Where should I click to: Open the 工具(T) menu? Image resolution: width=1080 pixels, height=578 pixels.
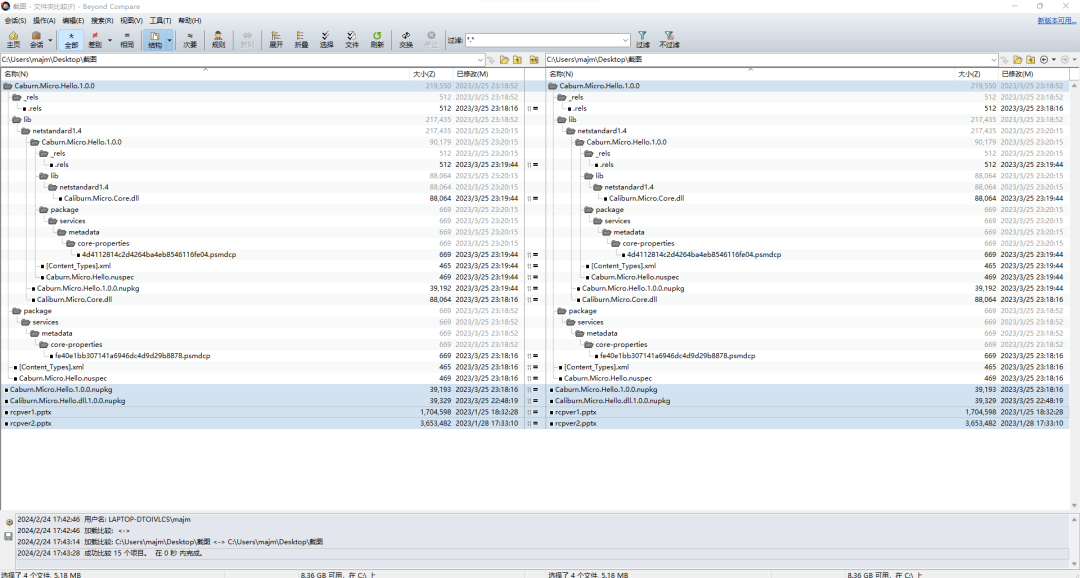click(x=160, y=21)
